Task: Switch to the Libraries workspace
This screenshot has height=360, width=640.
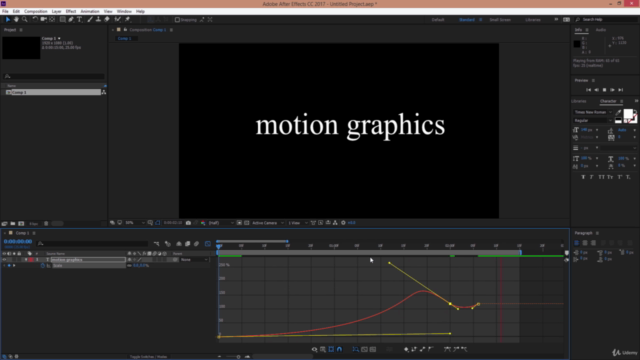Action: click(533, 20)
